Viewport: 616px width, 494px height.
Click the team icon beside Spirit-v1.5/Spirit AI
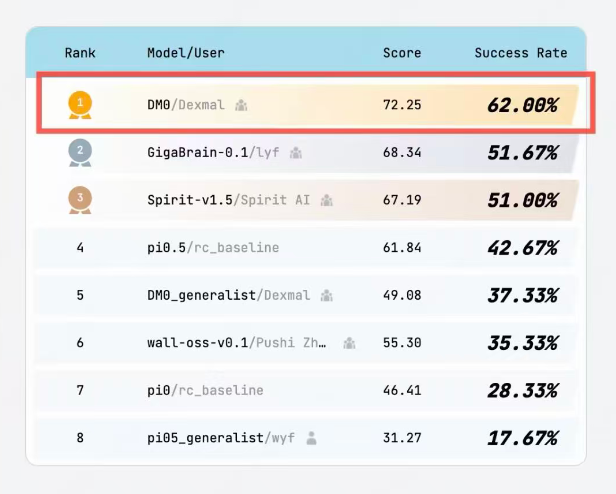(x=327, y=200)
